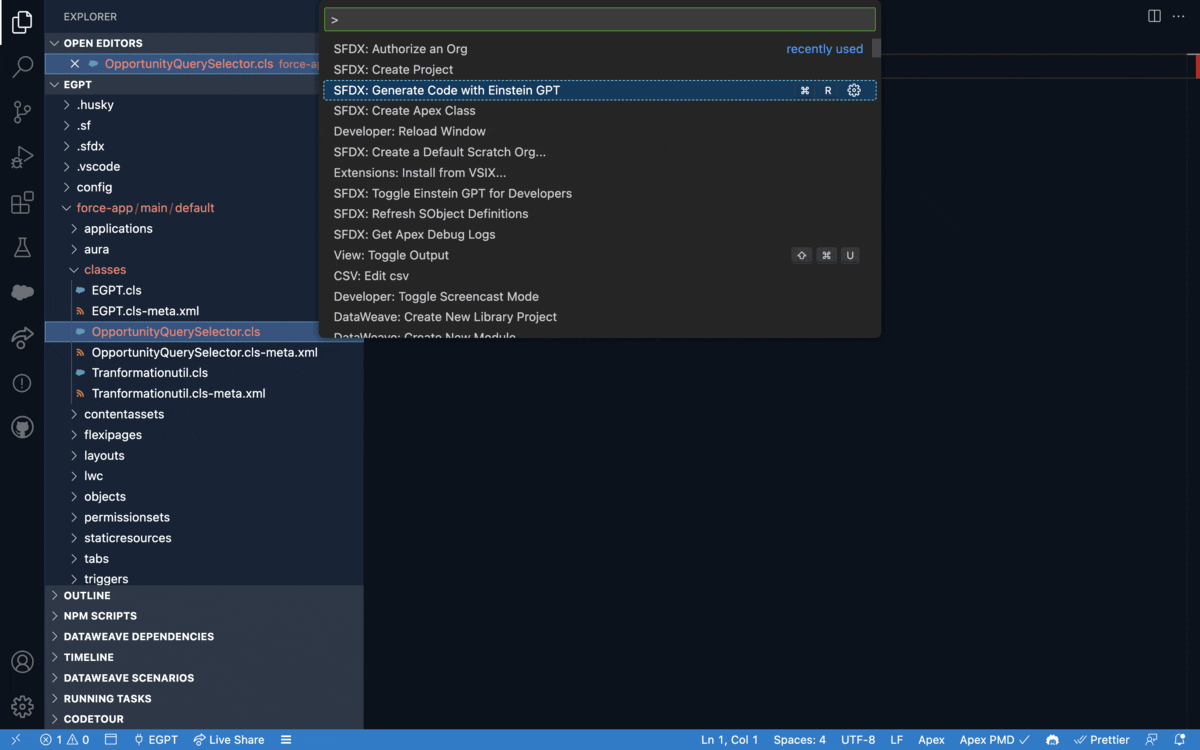Screen dimensions: 1200x750
Task: Expand the DataWeave Scenarios section
Action: [x=204, y=678]
